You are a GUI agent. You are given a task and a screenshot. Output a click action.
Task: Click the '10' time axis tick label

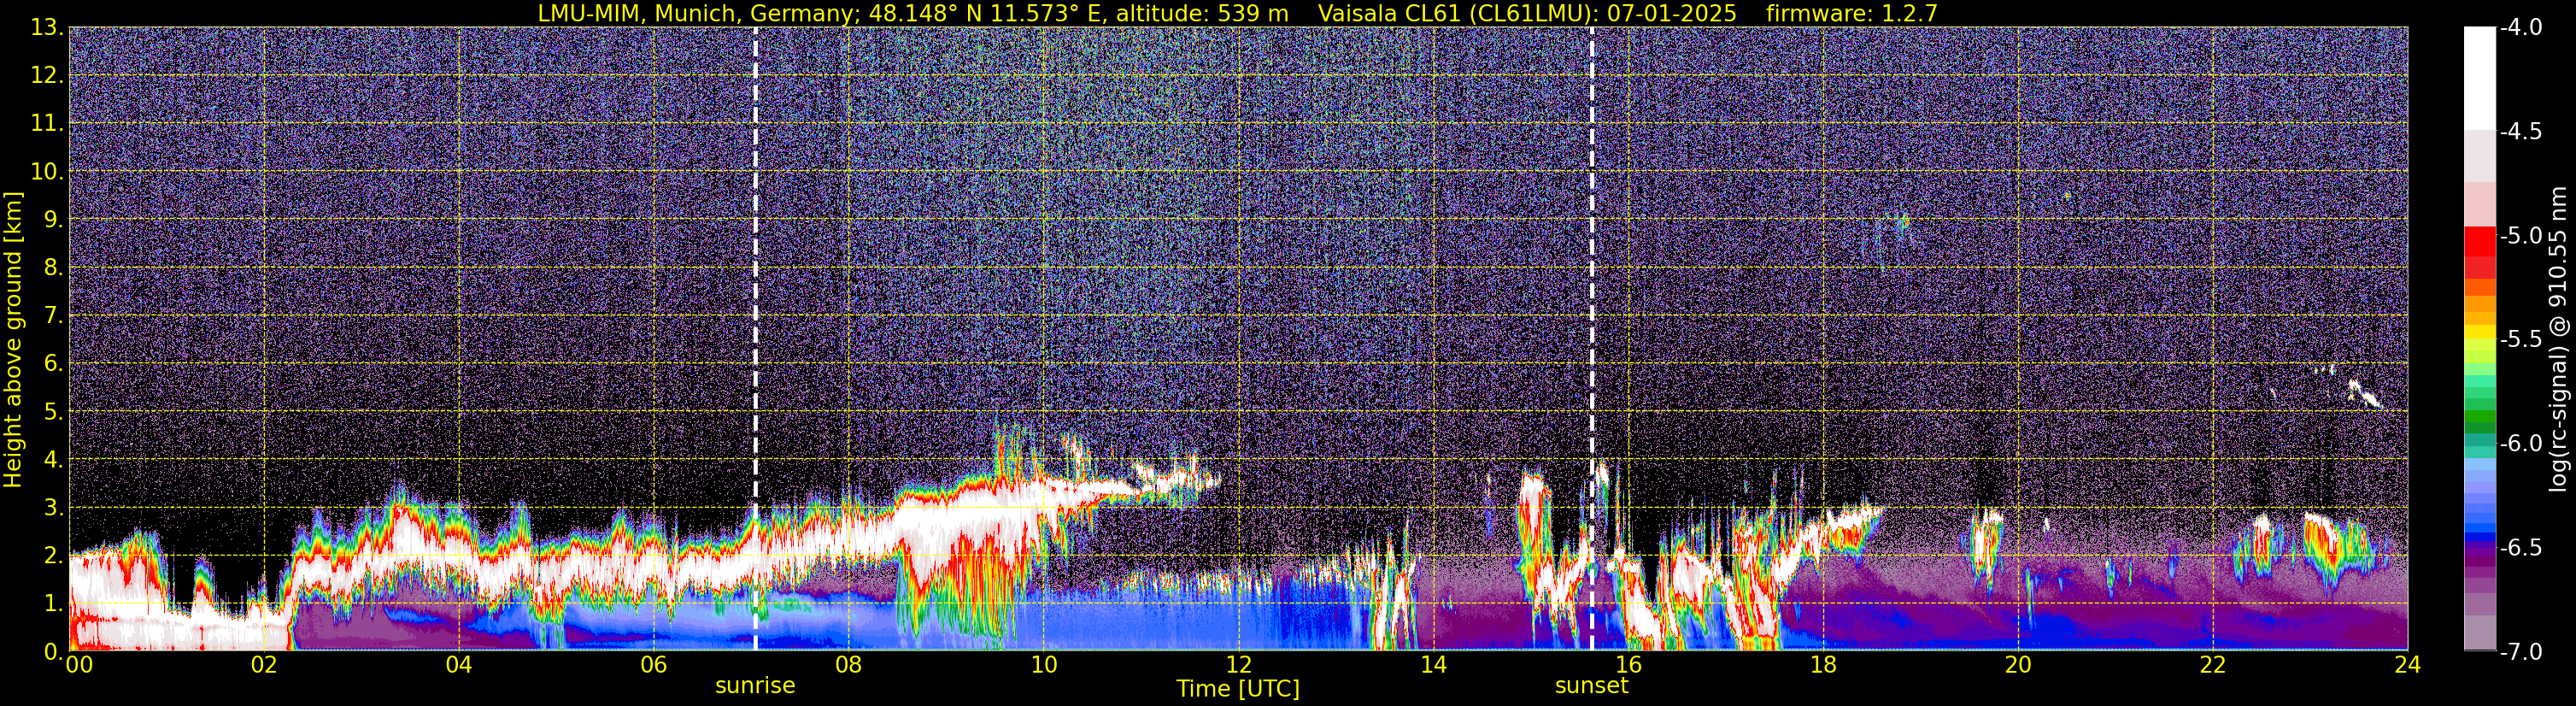[1044, 665]
